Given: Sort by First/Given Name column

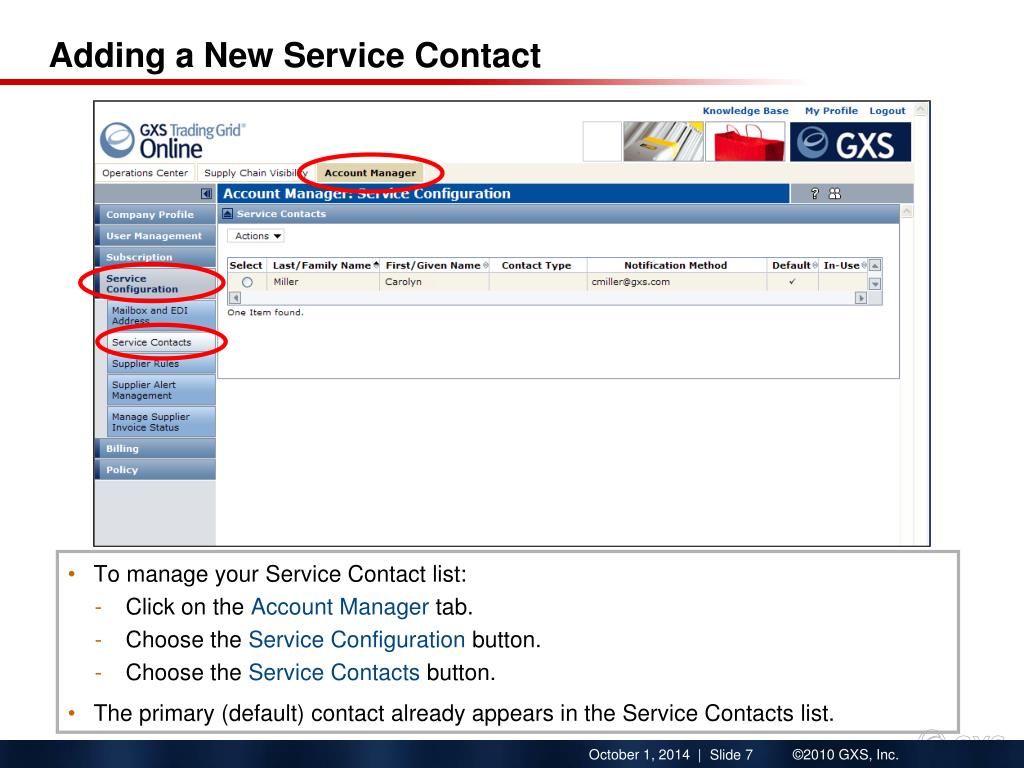Looking at the screenshot, I should click(x=436, y=265).
